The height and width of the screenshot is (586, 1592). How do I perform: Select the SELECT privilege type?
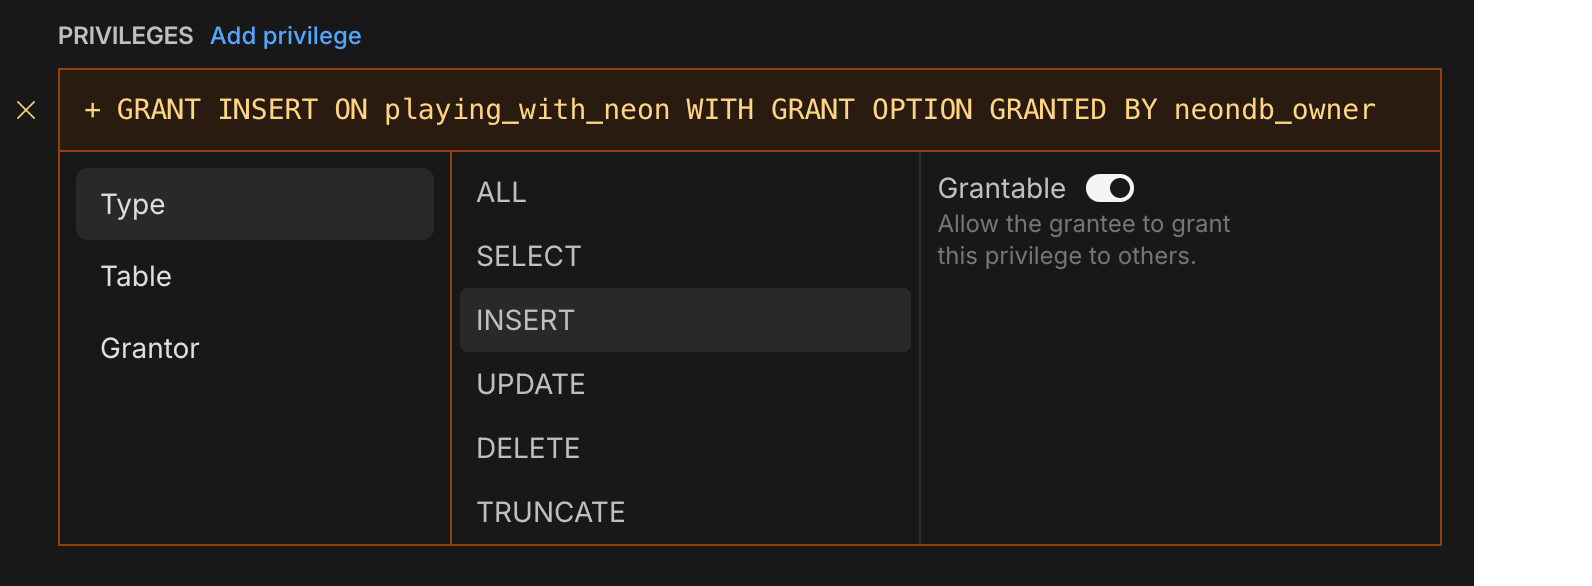coord(528,255)
